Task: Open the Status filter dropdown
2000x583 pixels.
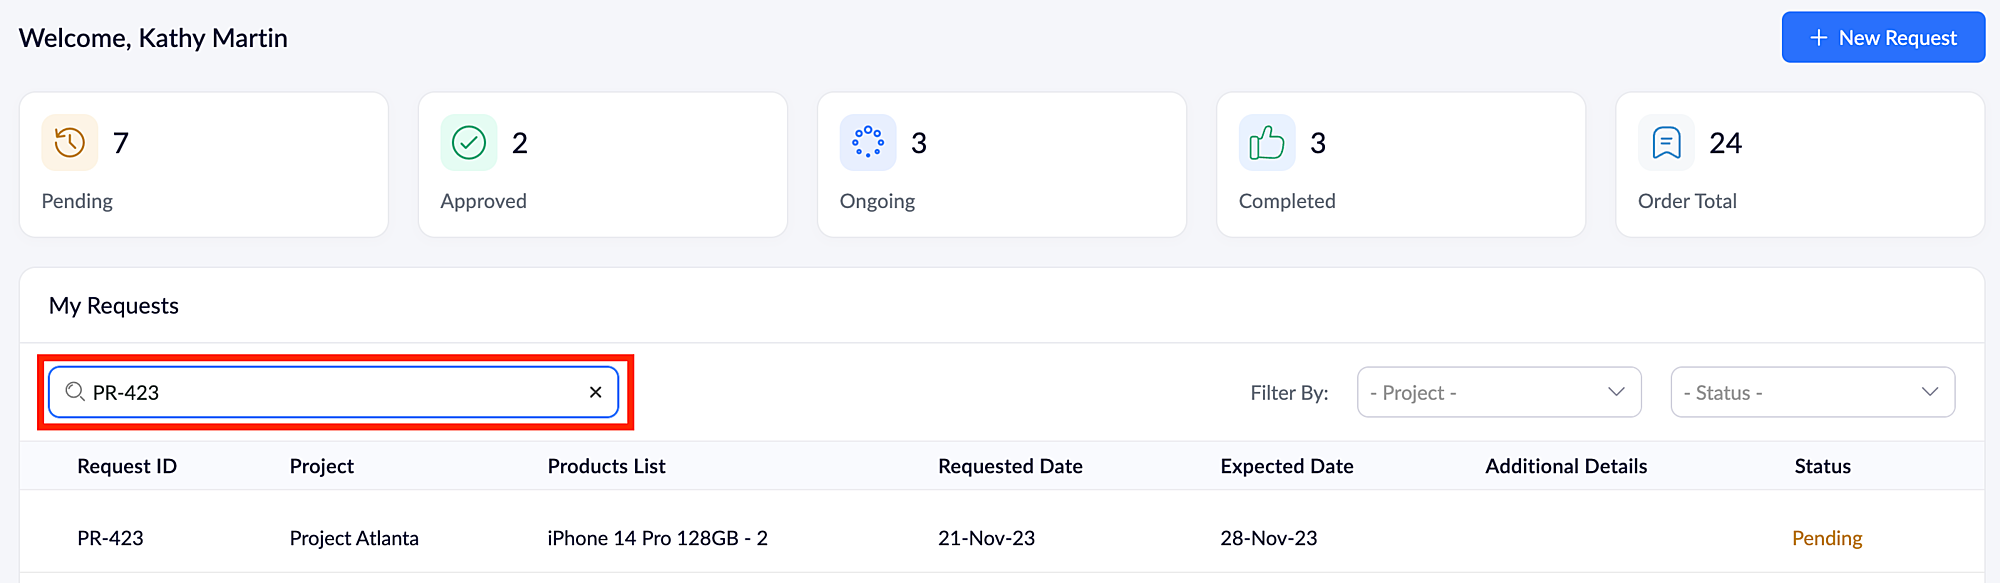Action: [1812, 392]
